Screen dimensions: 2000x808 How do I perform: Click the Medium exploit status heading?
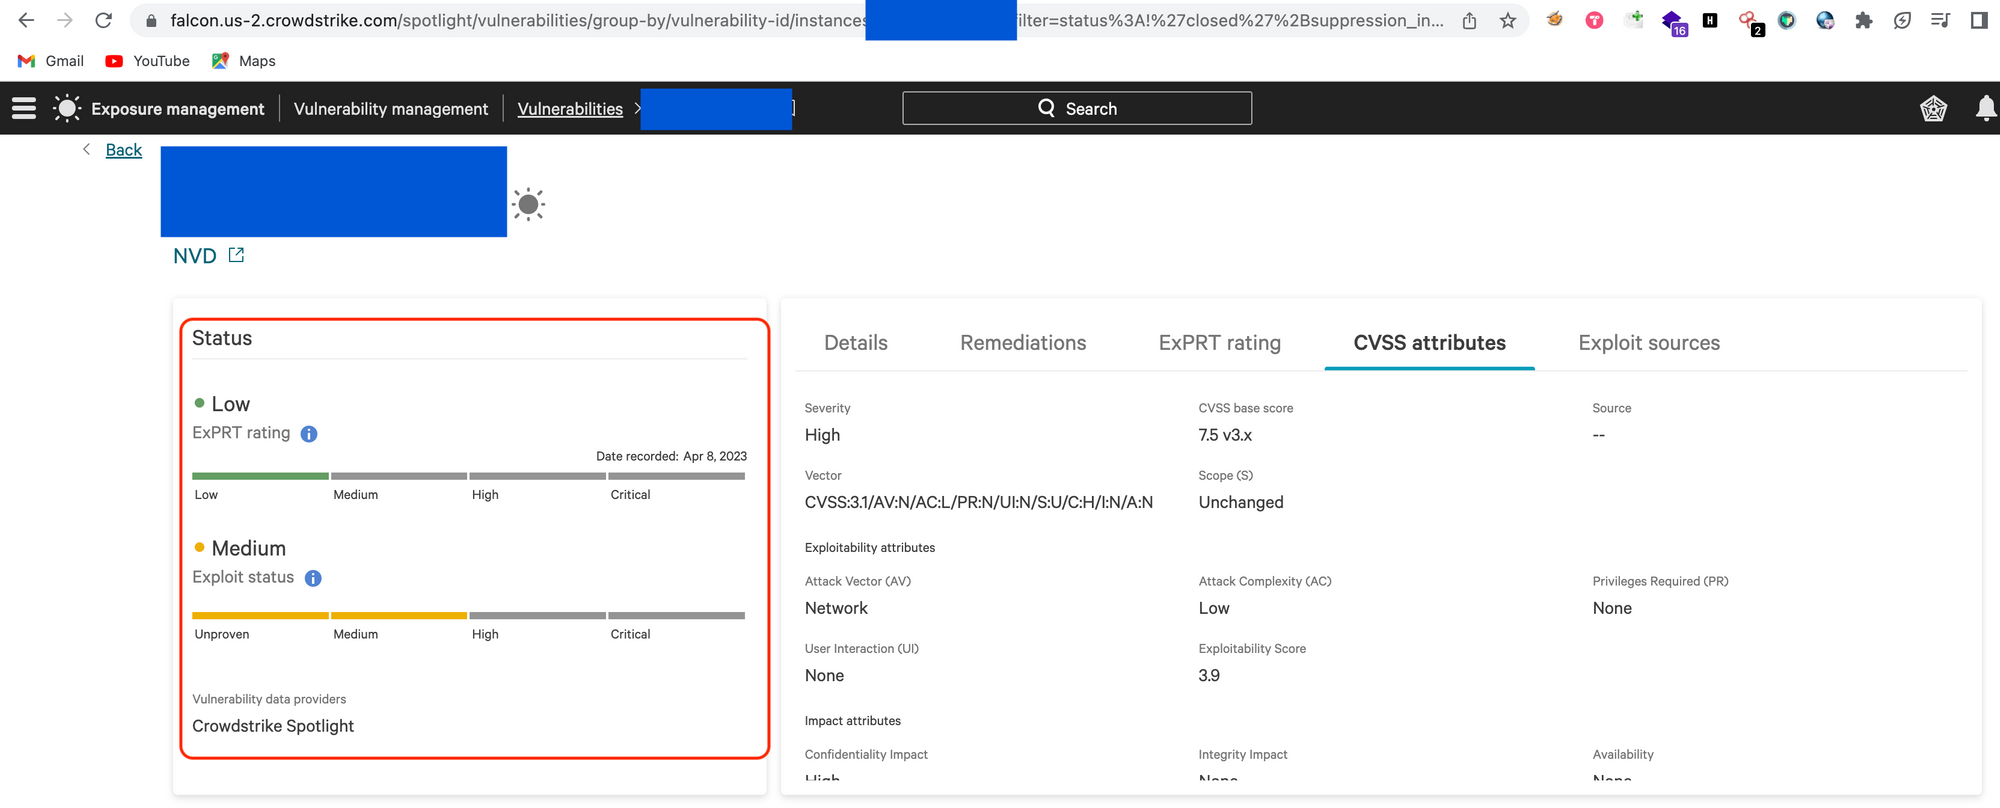coord(249,548)
